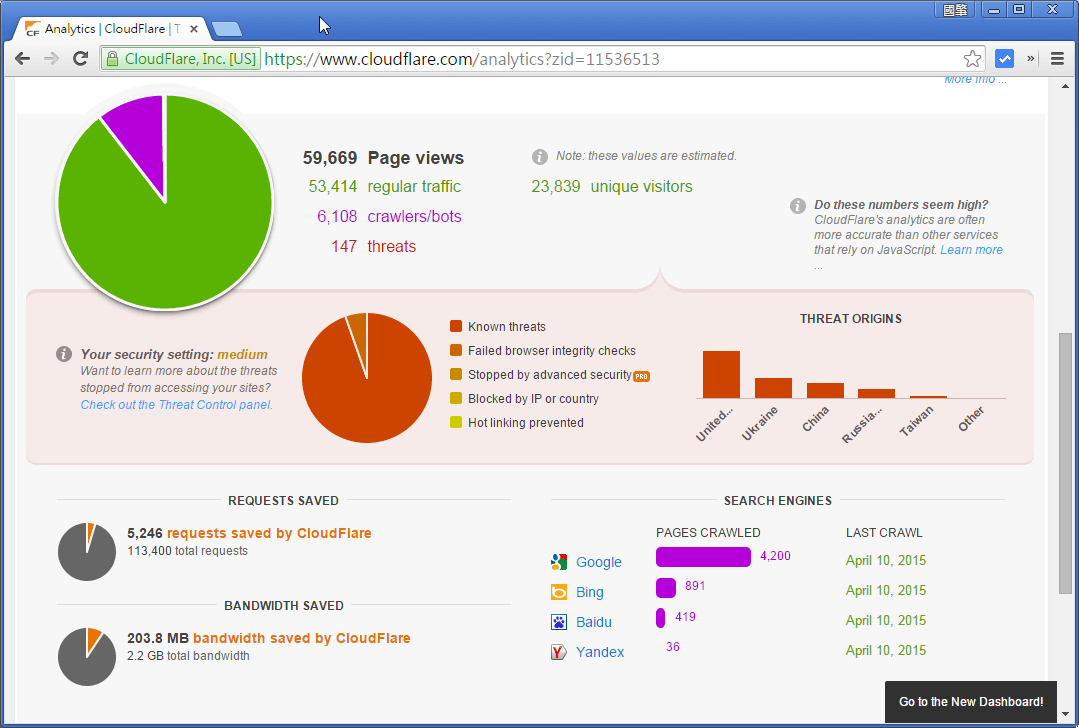Screen dimensions: 1079x728
Task: Expand the extensions overflow chevron
Action: (x=1029, y=58)
